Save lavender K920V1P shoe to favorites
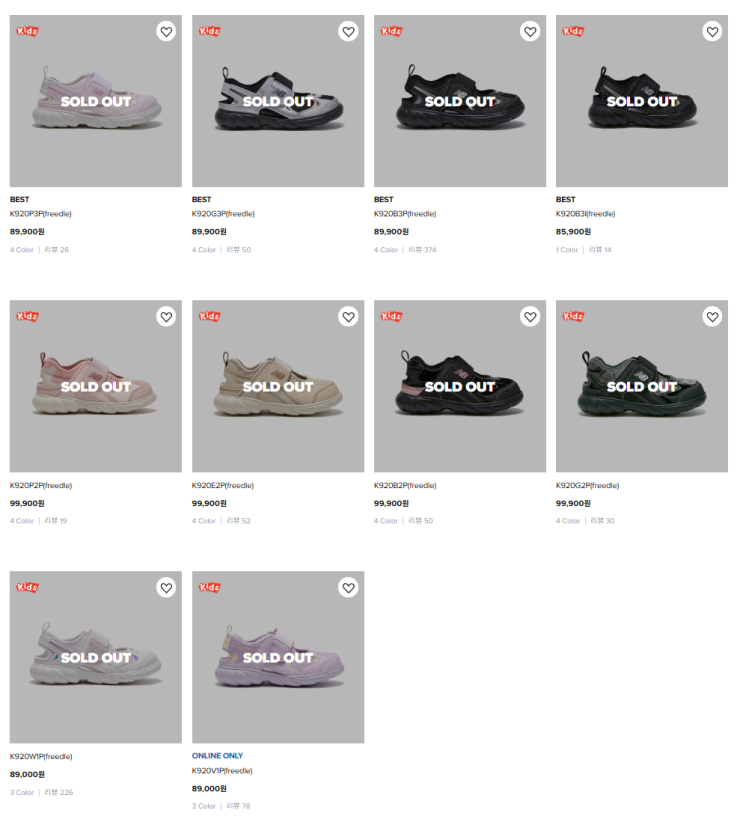 point(348,588)
